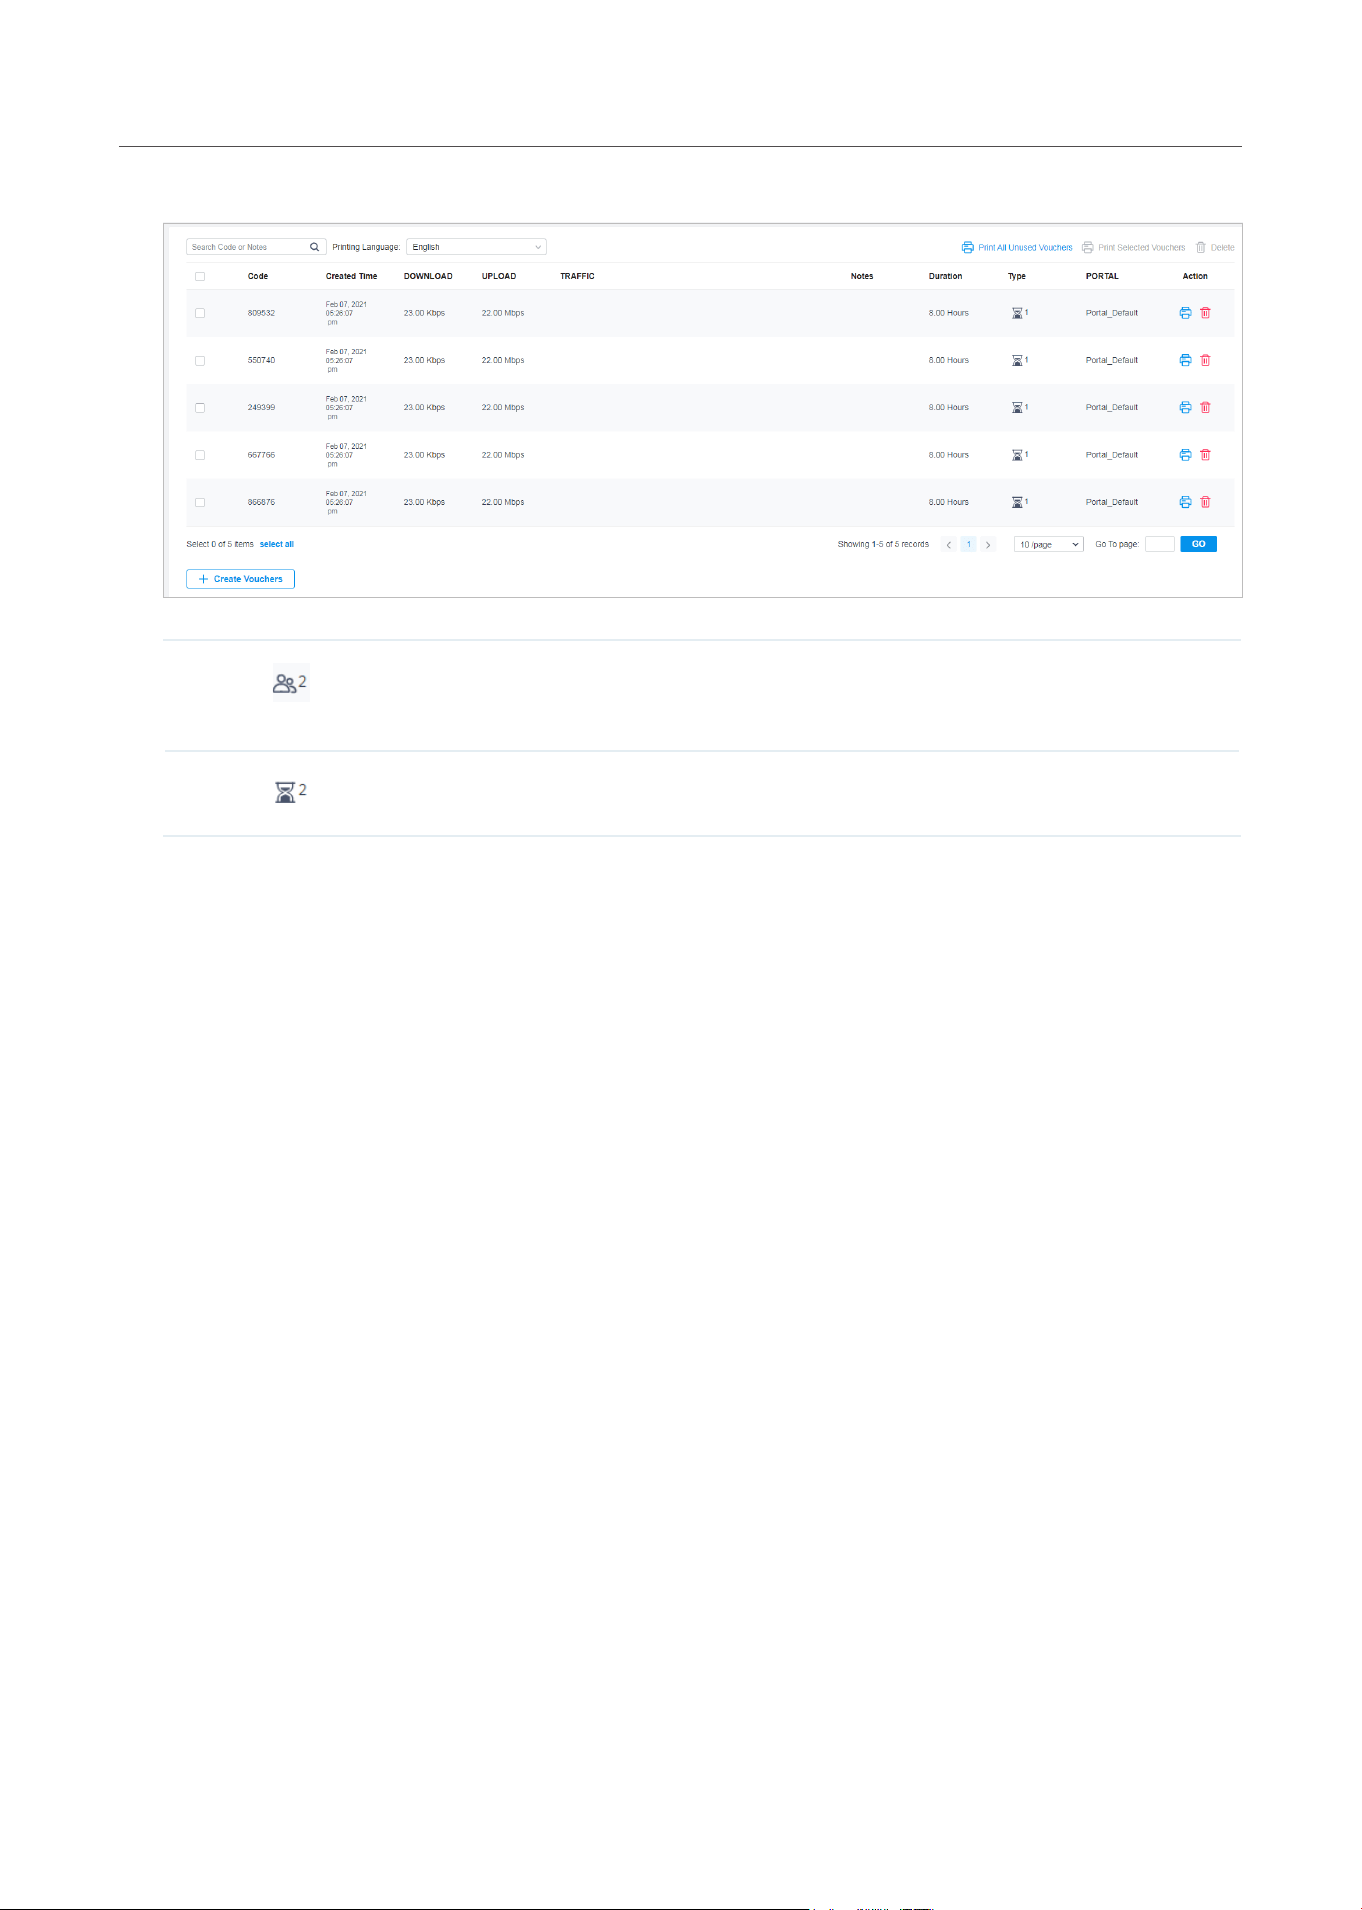Image resolution: width=1362 pixels, height=1910 pixels.
Task: Click Print Selected Vouchers
Action: coord(1133,247)
